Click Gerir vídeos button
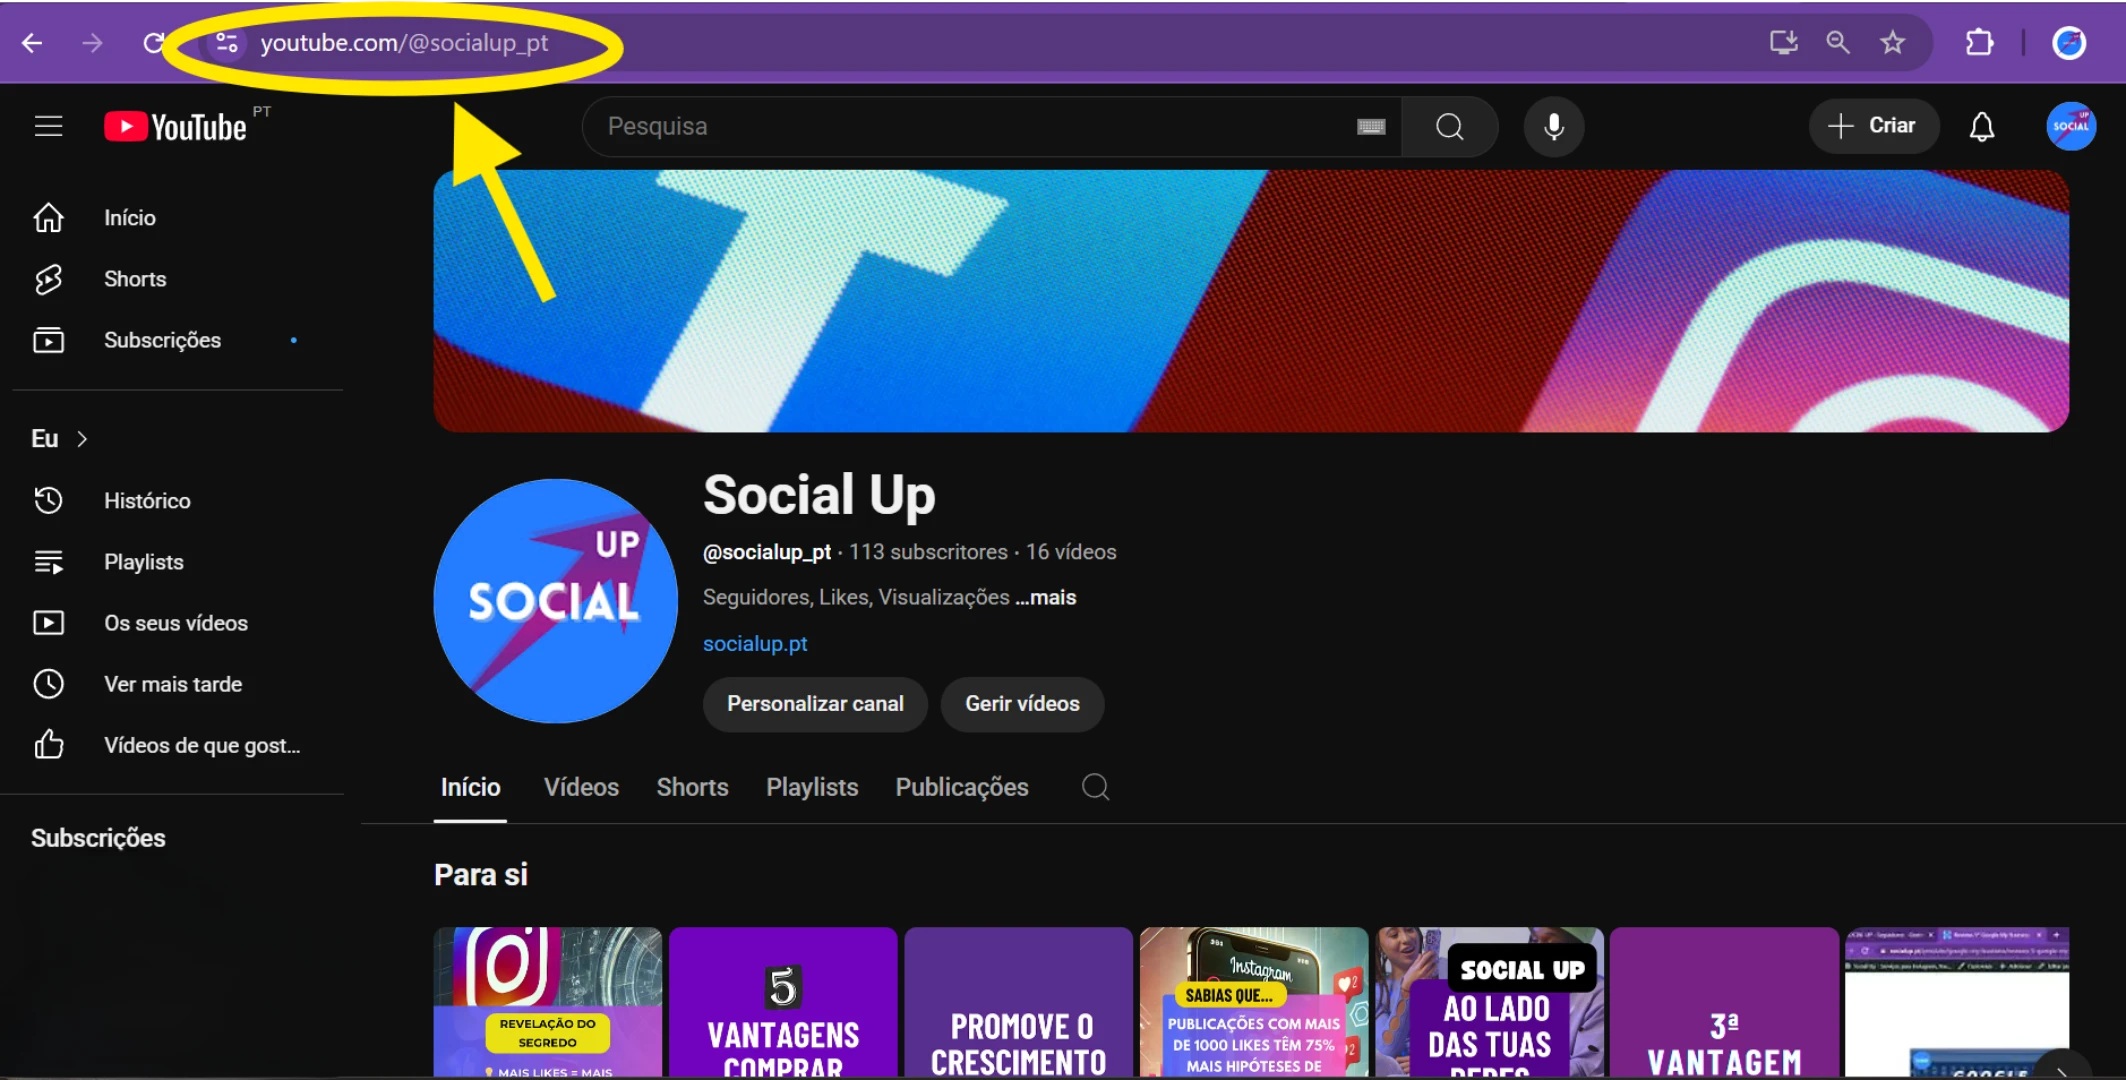2126x1080 pixels. pyautogui.click(x=1022, y=704)
